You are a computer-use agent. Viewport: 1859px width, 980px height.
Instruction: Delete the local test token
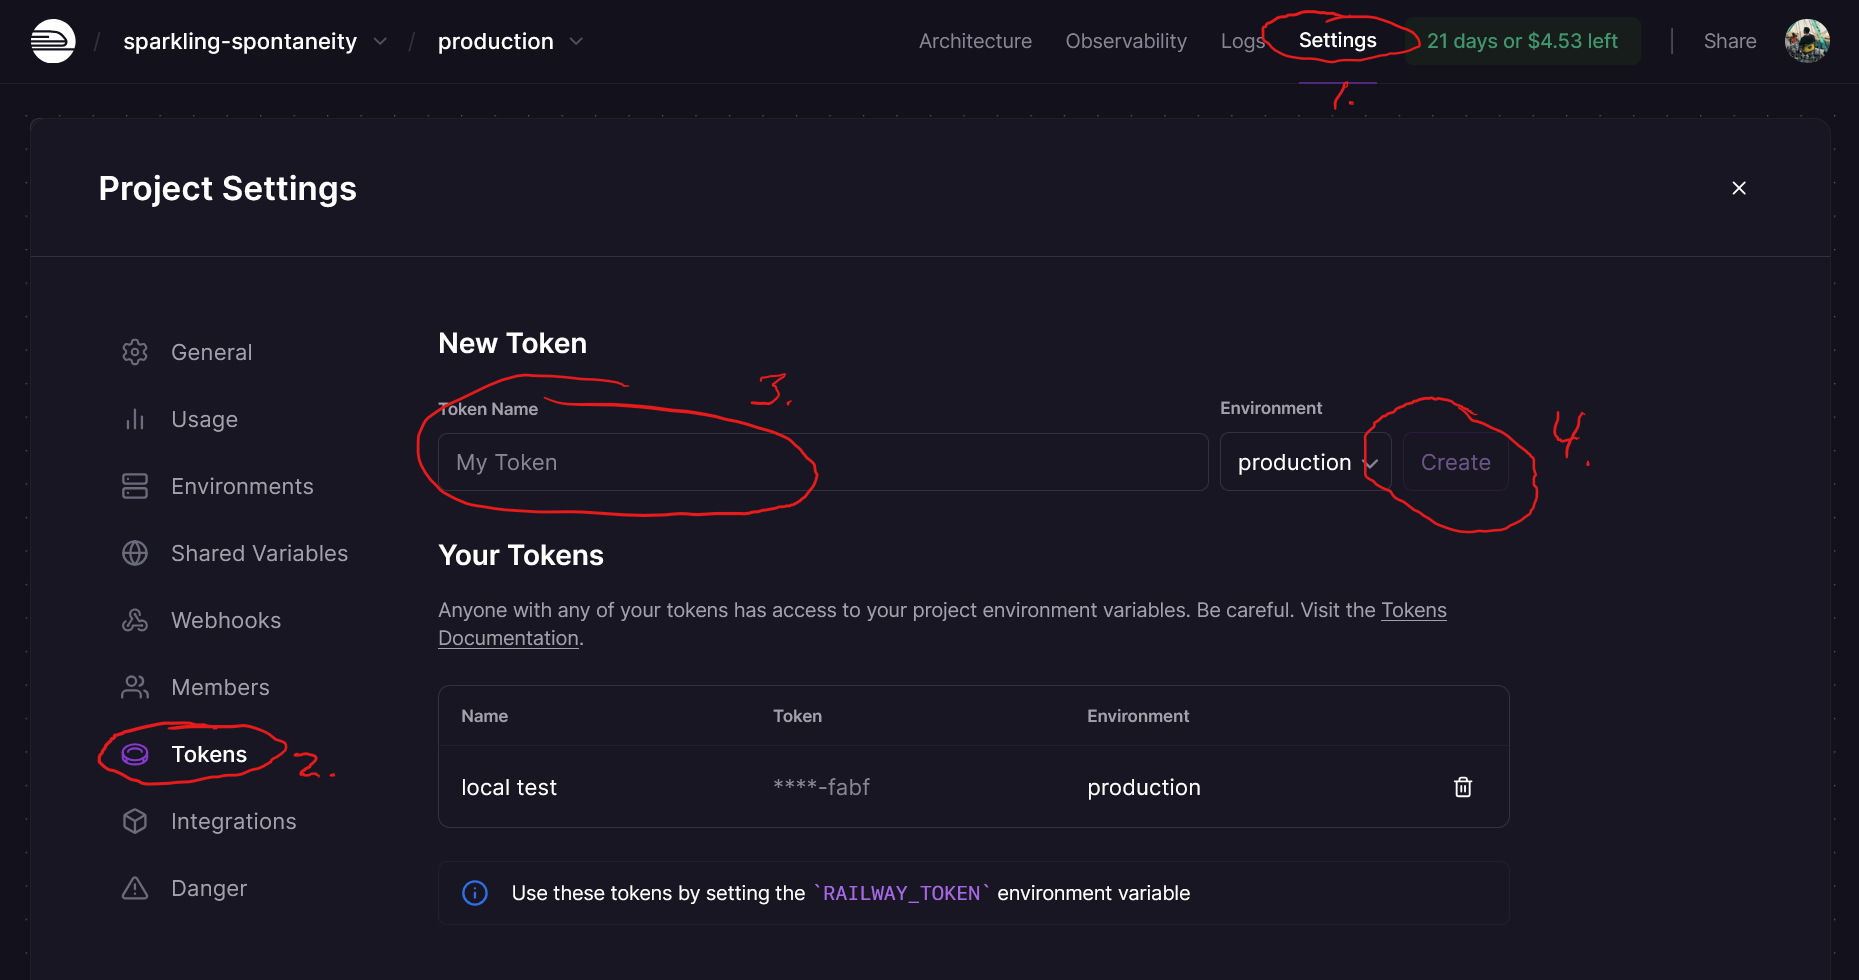(1462, 787)
